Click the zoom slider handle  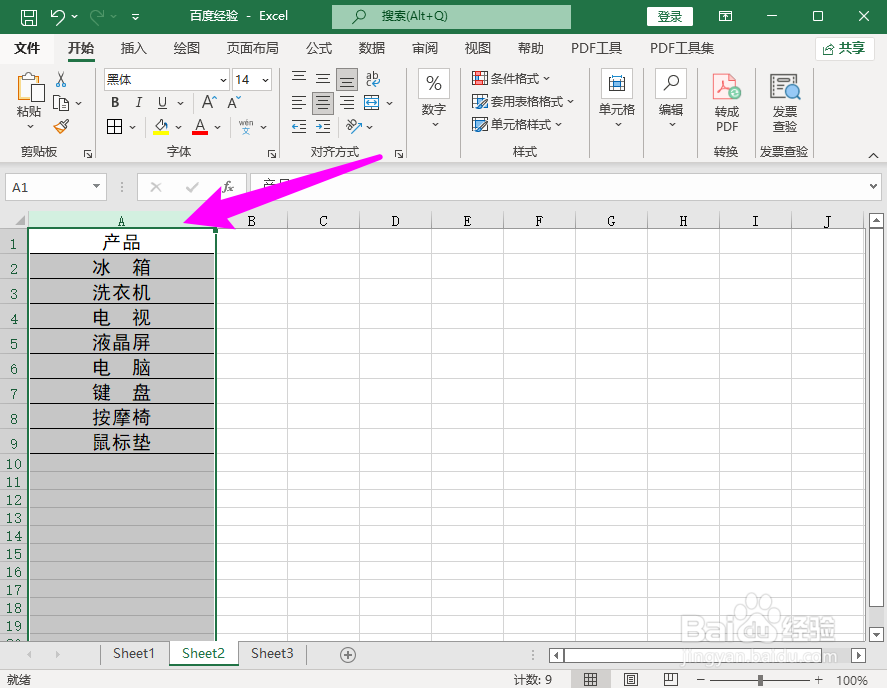pos(760,680)
